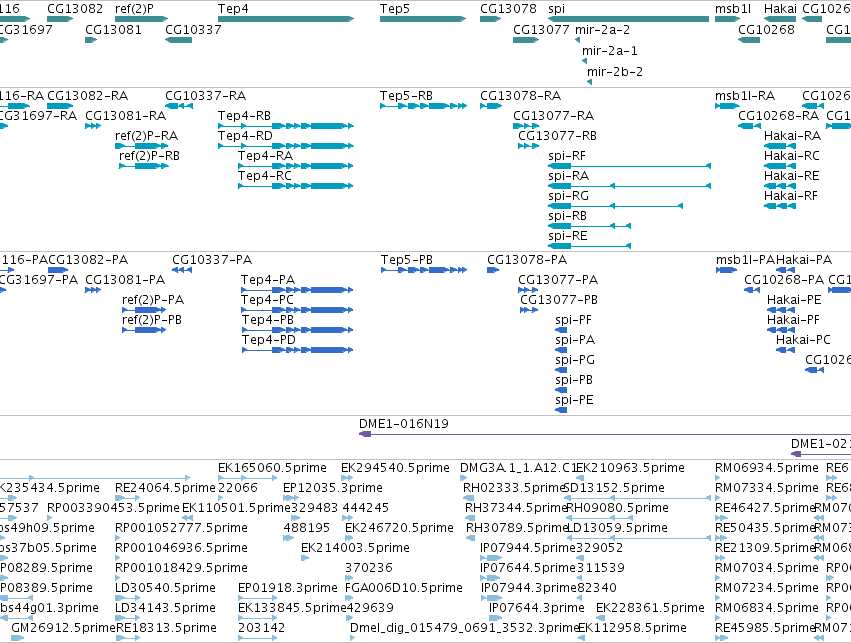This screenshot has height=643, width=851.
Task: Click the Tep4-RD transcript label
Action: [x=245, y=136]
